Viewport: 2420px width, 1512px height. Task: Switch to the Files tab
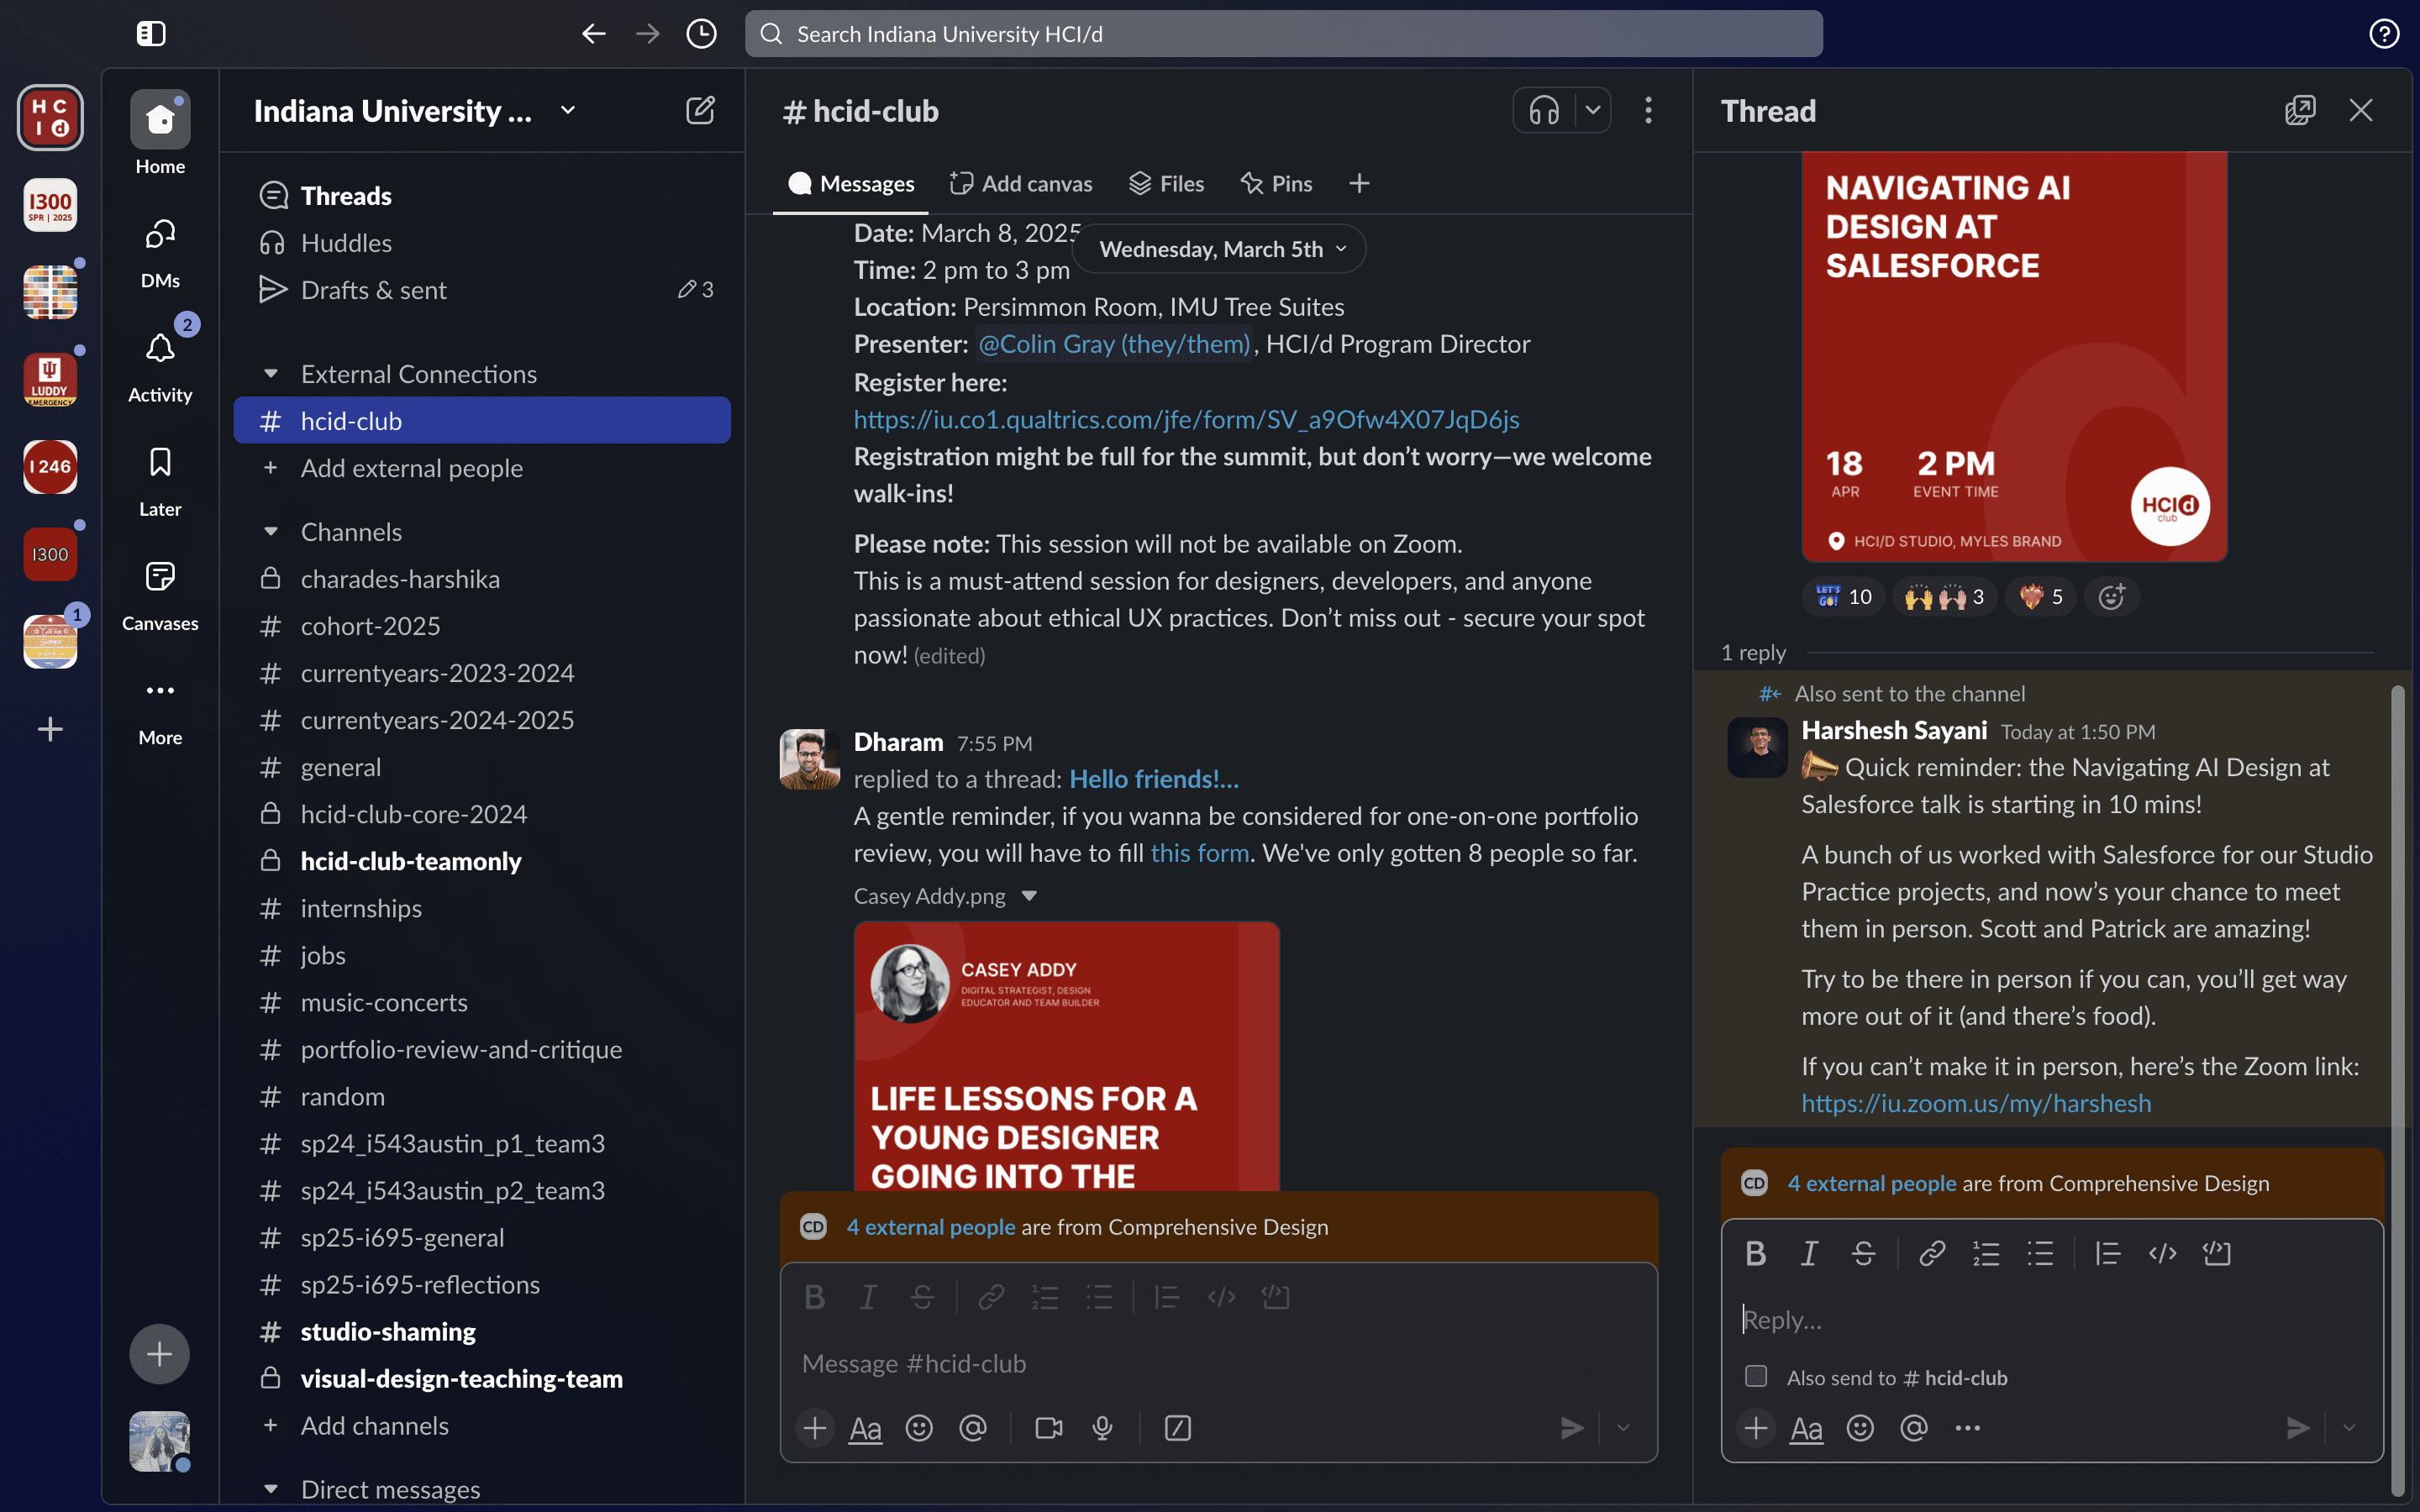[x=1166, y=184]
